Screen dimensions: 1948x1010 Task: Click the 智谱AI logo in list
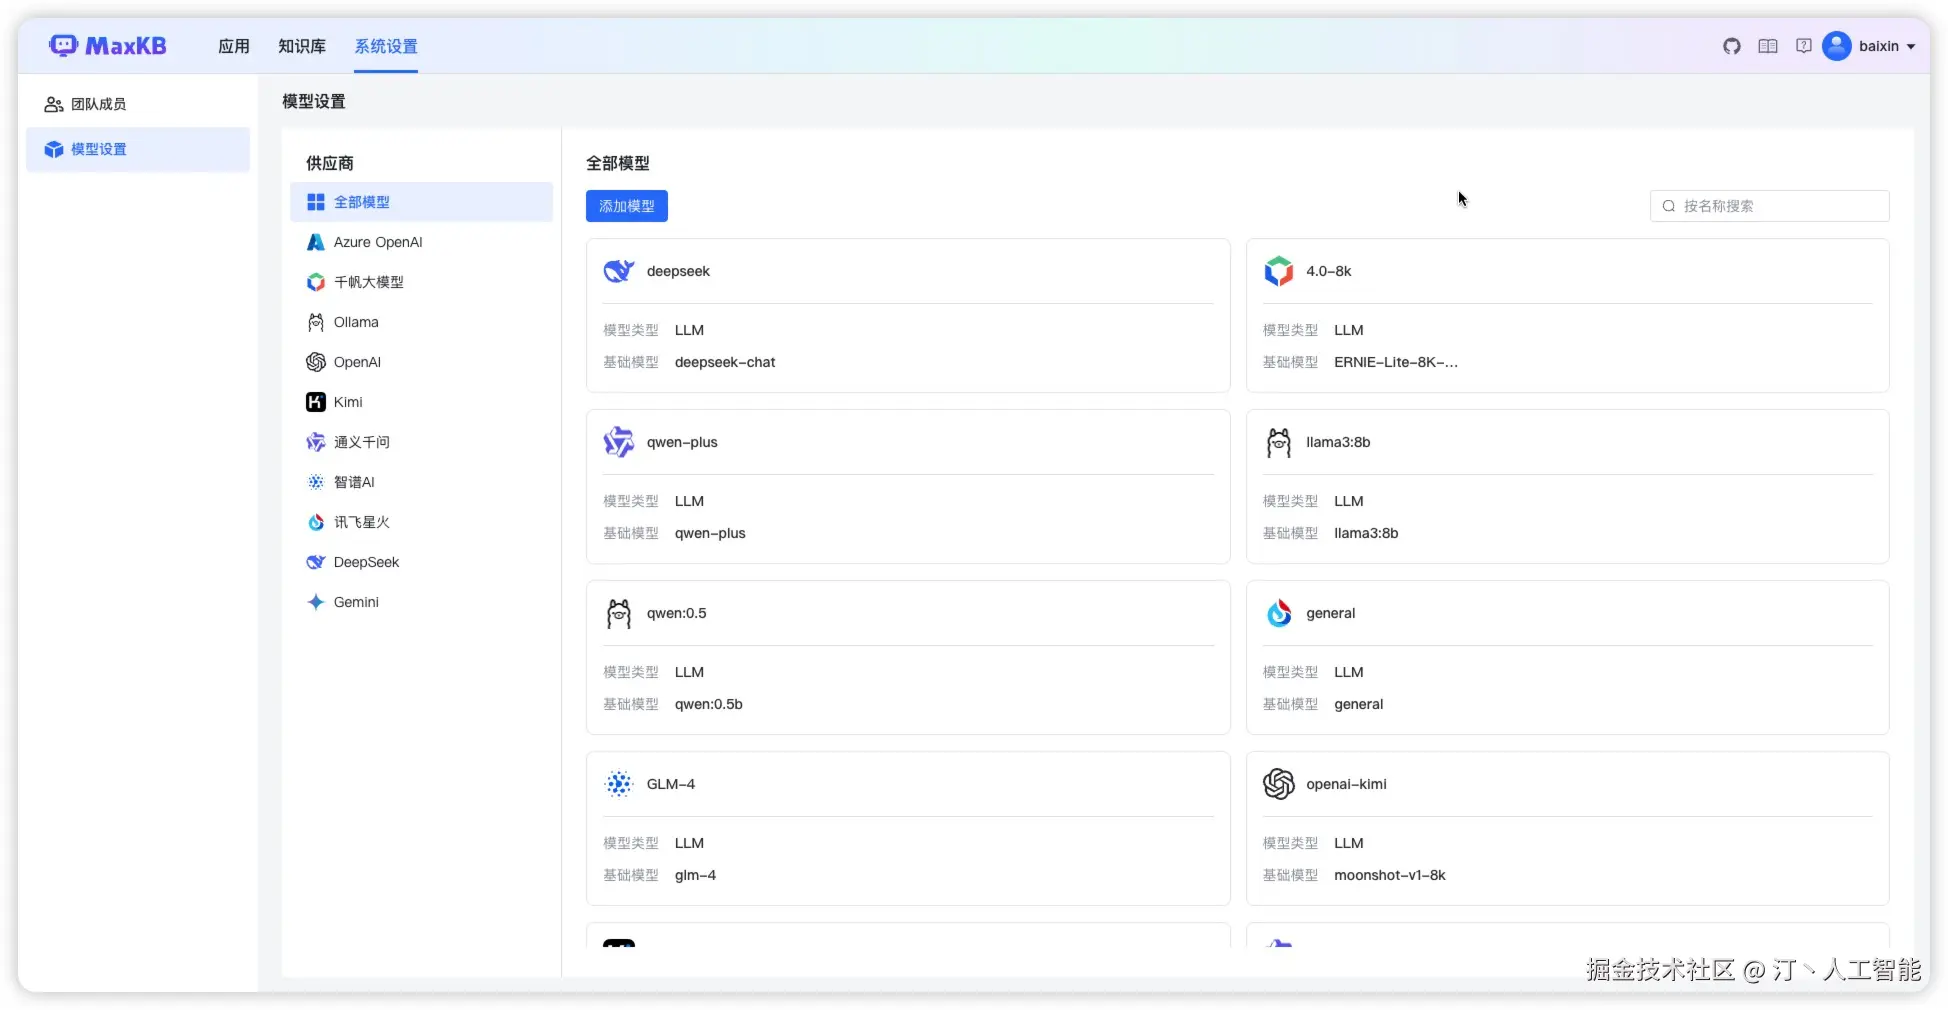(316, 482)
